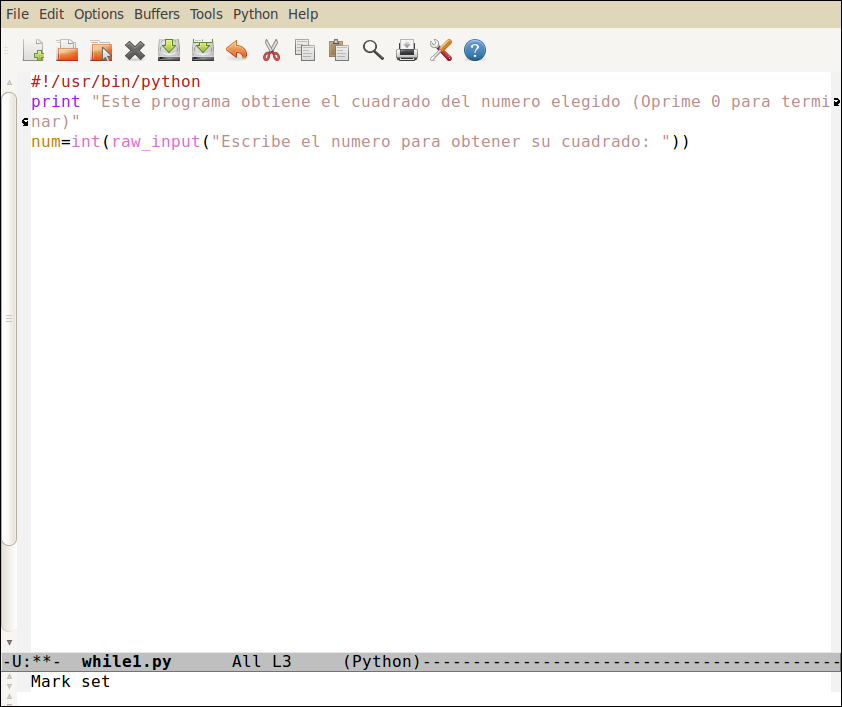This screenshot has width=842, height=707.
Task: Select the Save As toolbar icon
Action: point(203,50)
